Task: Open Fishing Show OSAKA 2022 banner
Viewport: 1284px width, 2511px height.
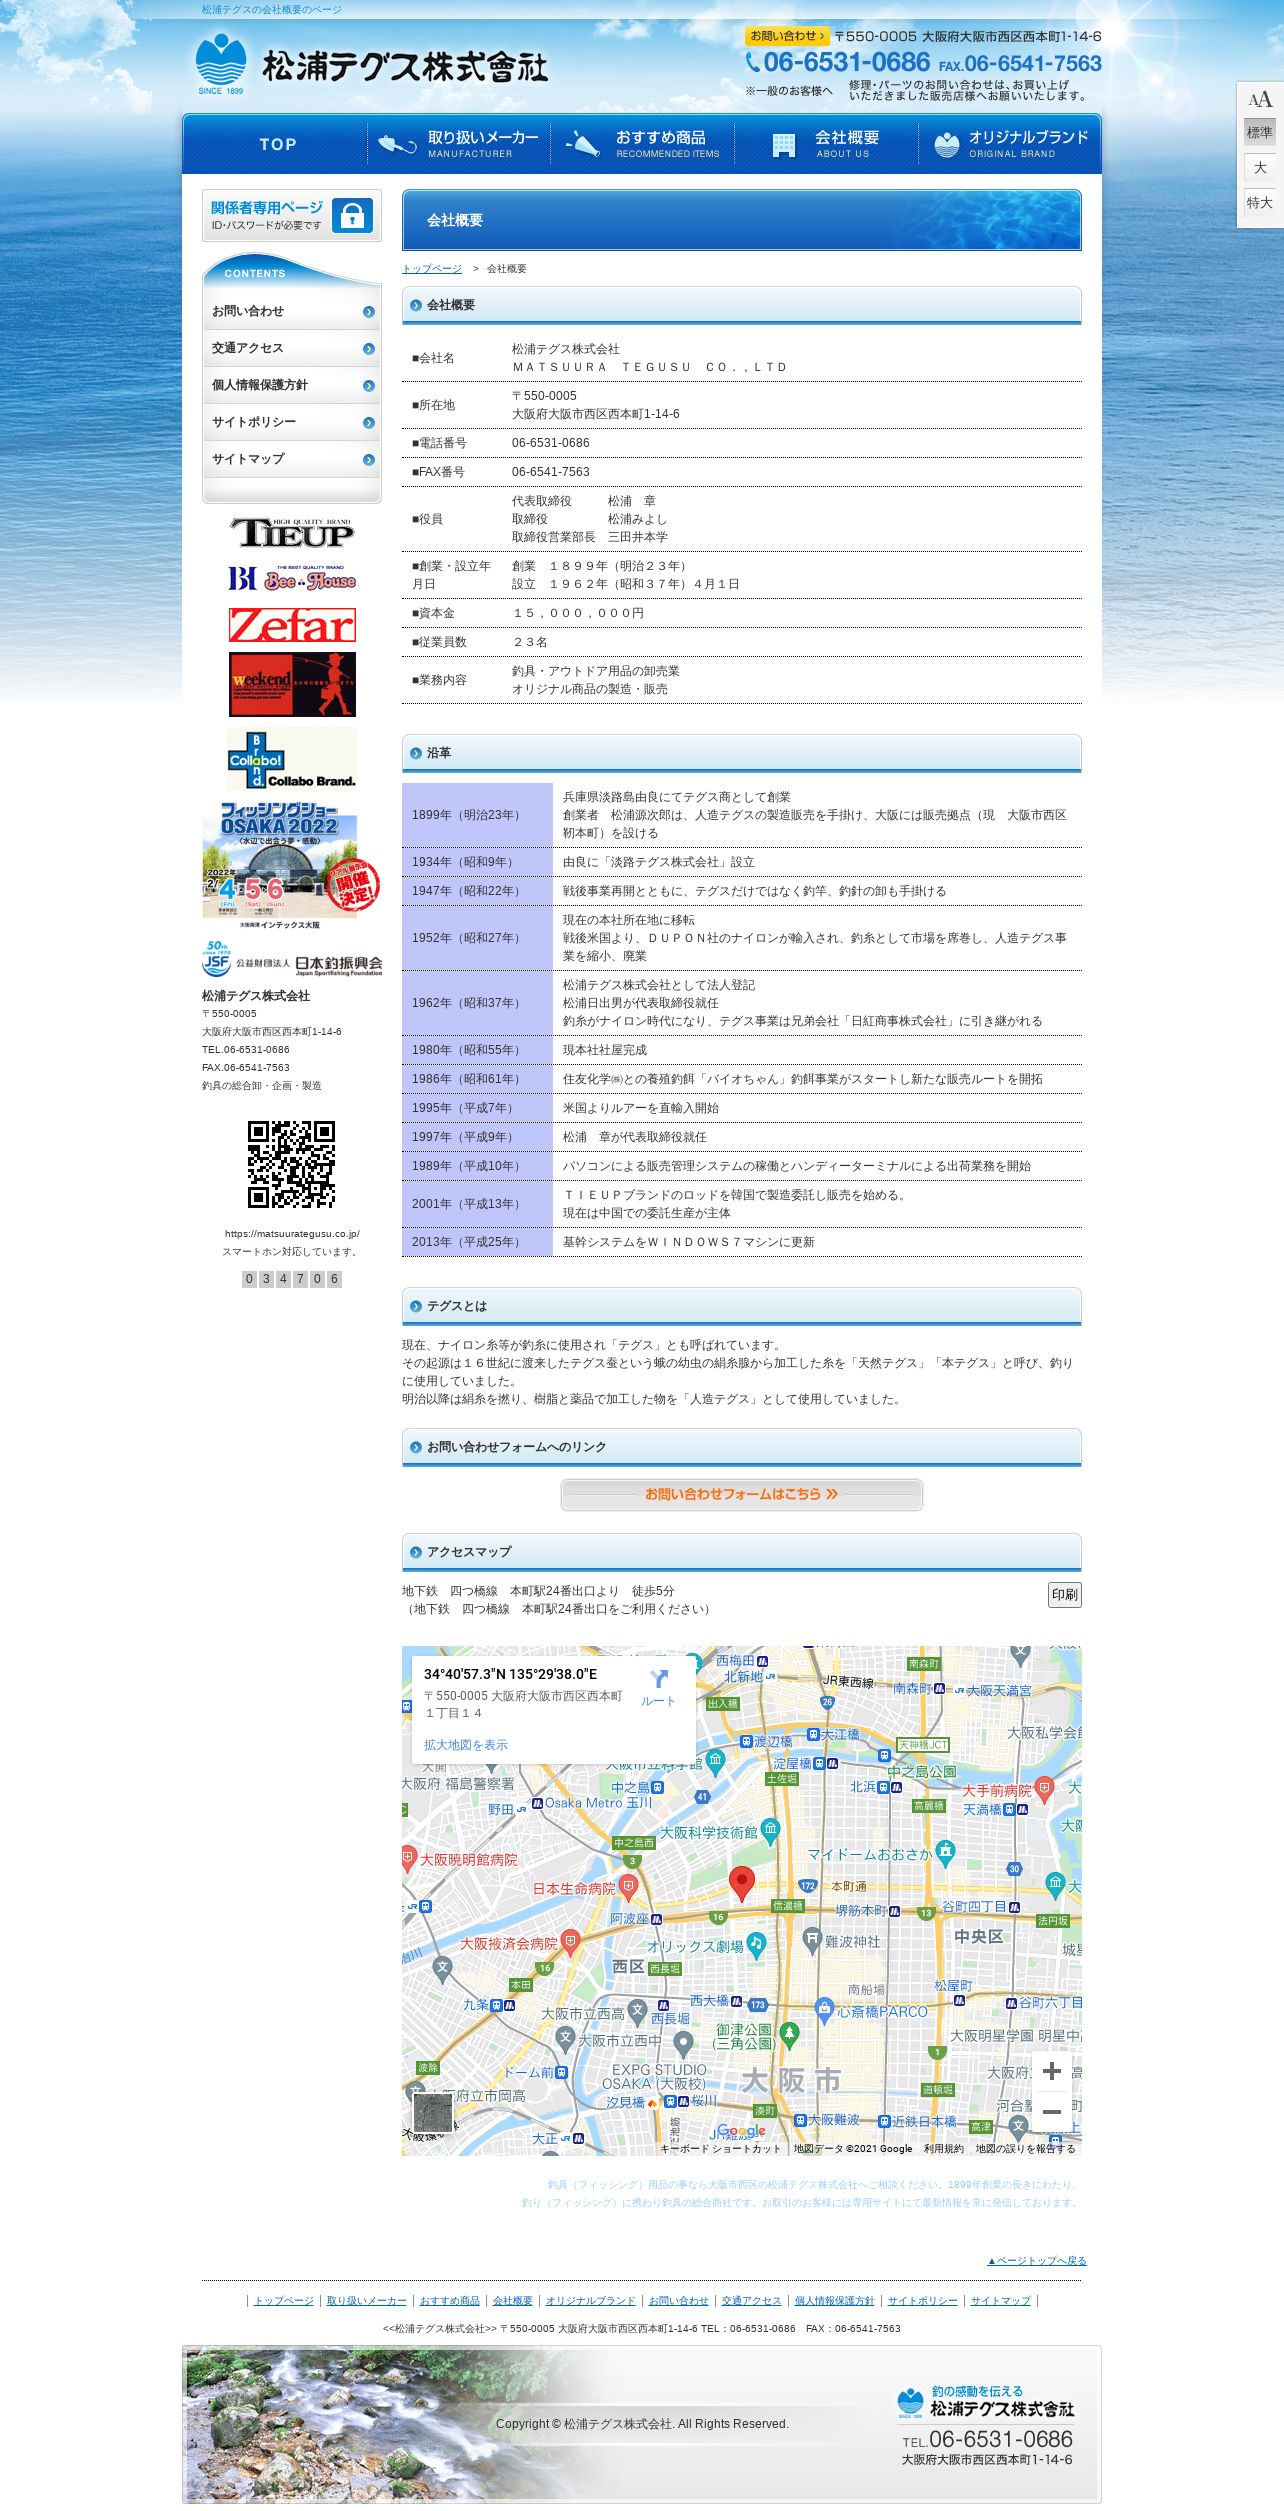Action: [292, 865]
